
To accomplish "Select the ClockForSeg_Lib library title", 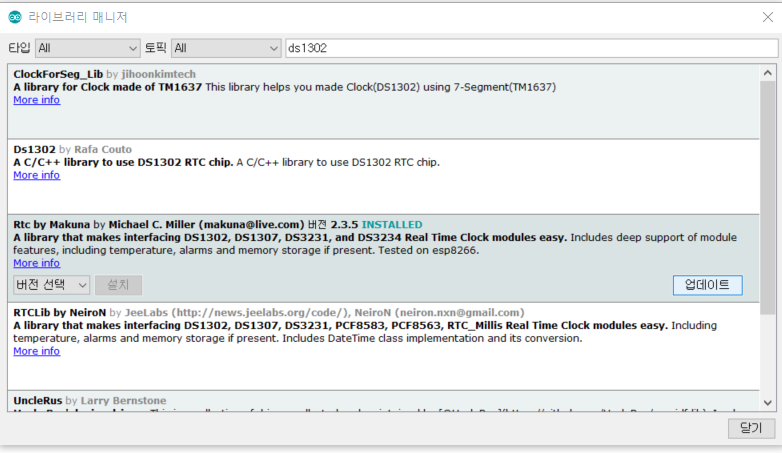I will tap(58, 74).
